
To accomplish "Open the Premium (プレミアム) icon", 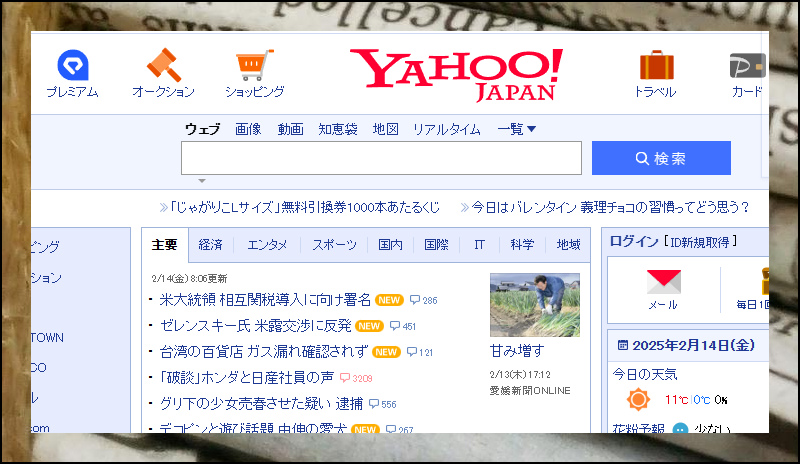I will click(73, 65).
